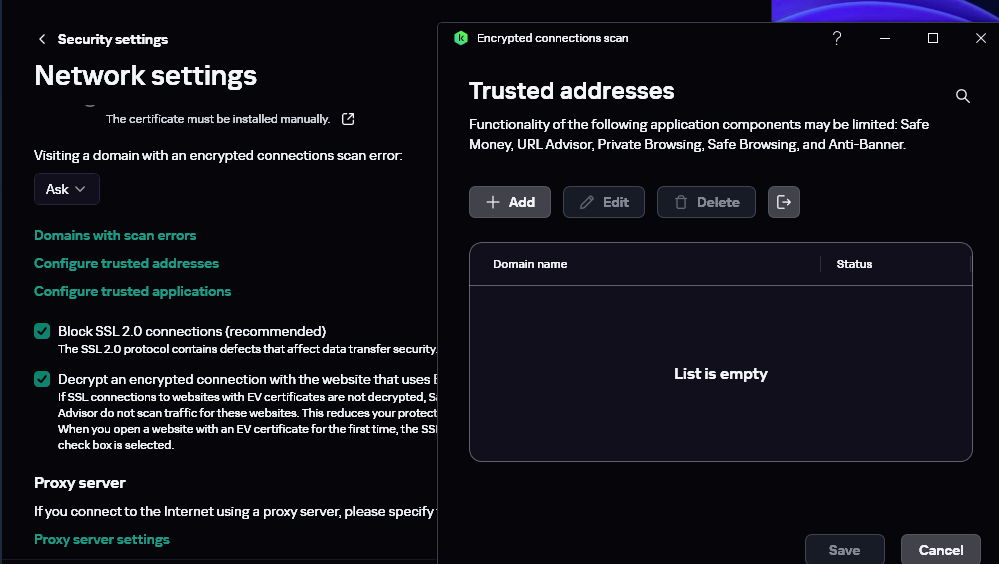Minimize the Encrypted connections scan window

coord(885,38)
